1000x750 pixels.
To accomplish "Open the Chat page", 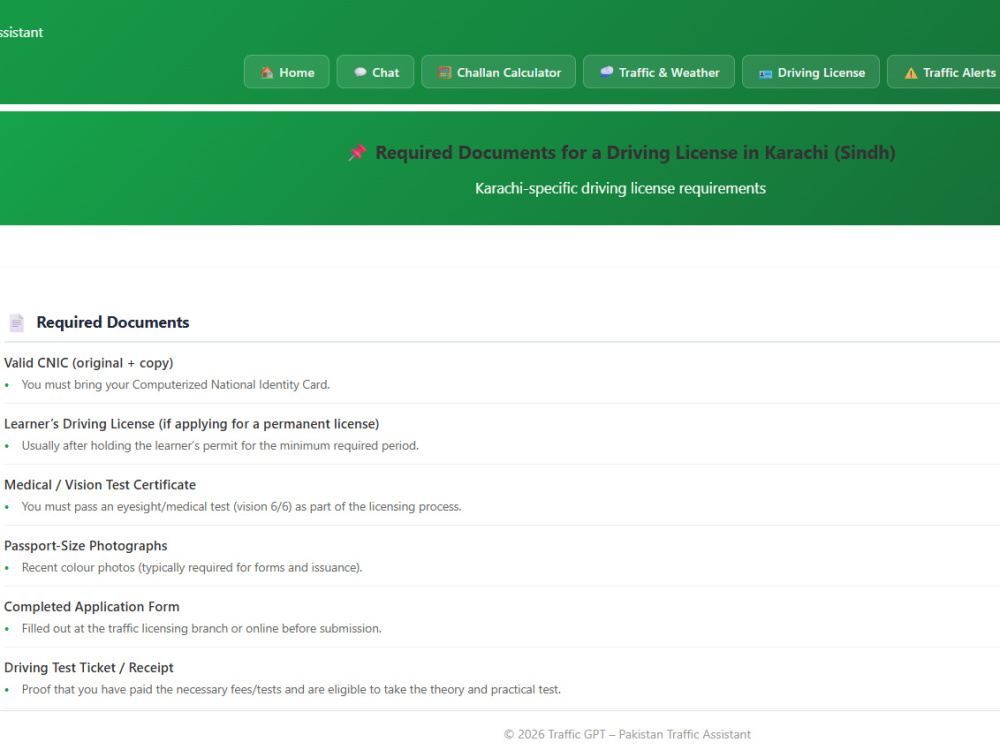I will pyautogui.click(x=375, y=72).
